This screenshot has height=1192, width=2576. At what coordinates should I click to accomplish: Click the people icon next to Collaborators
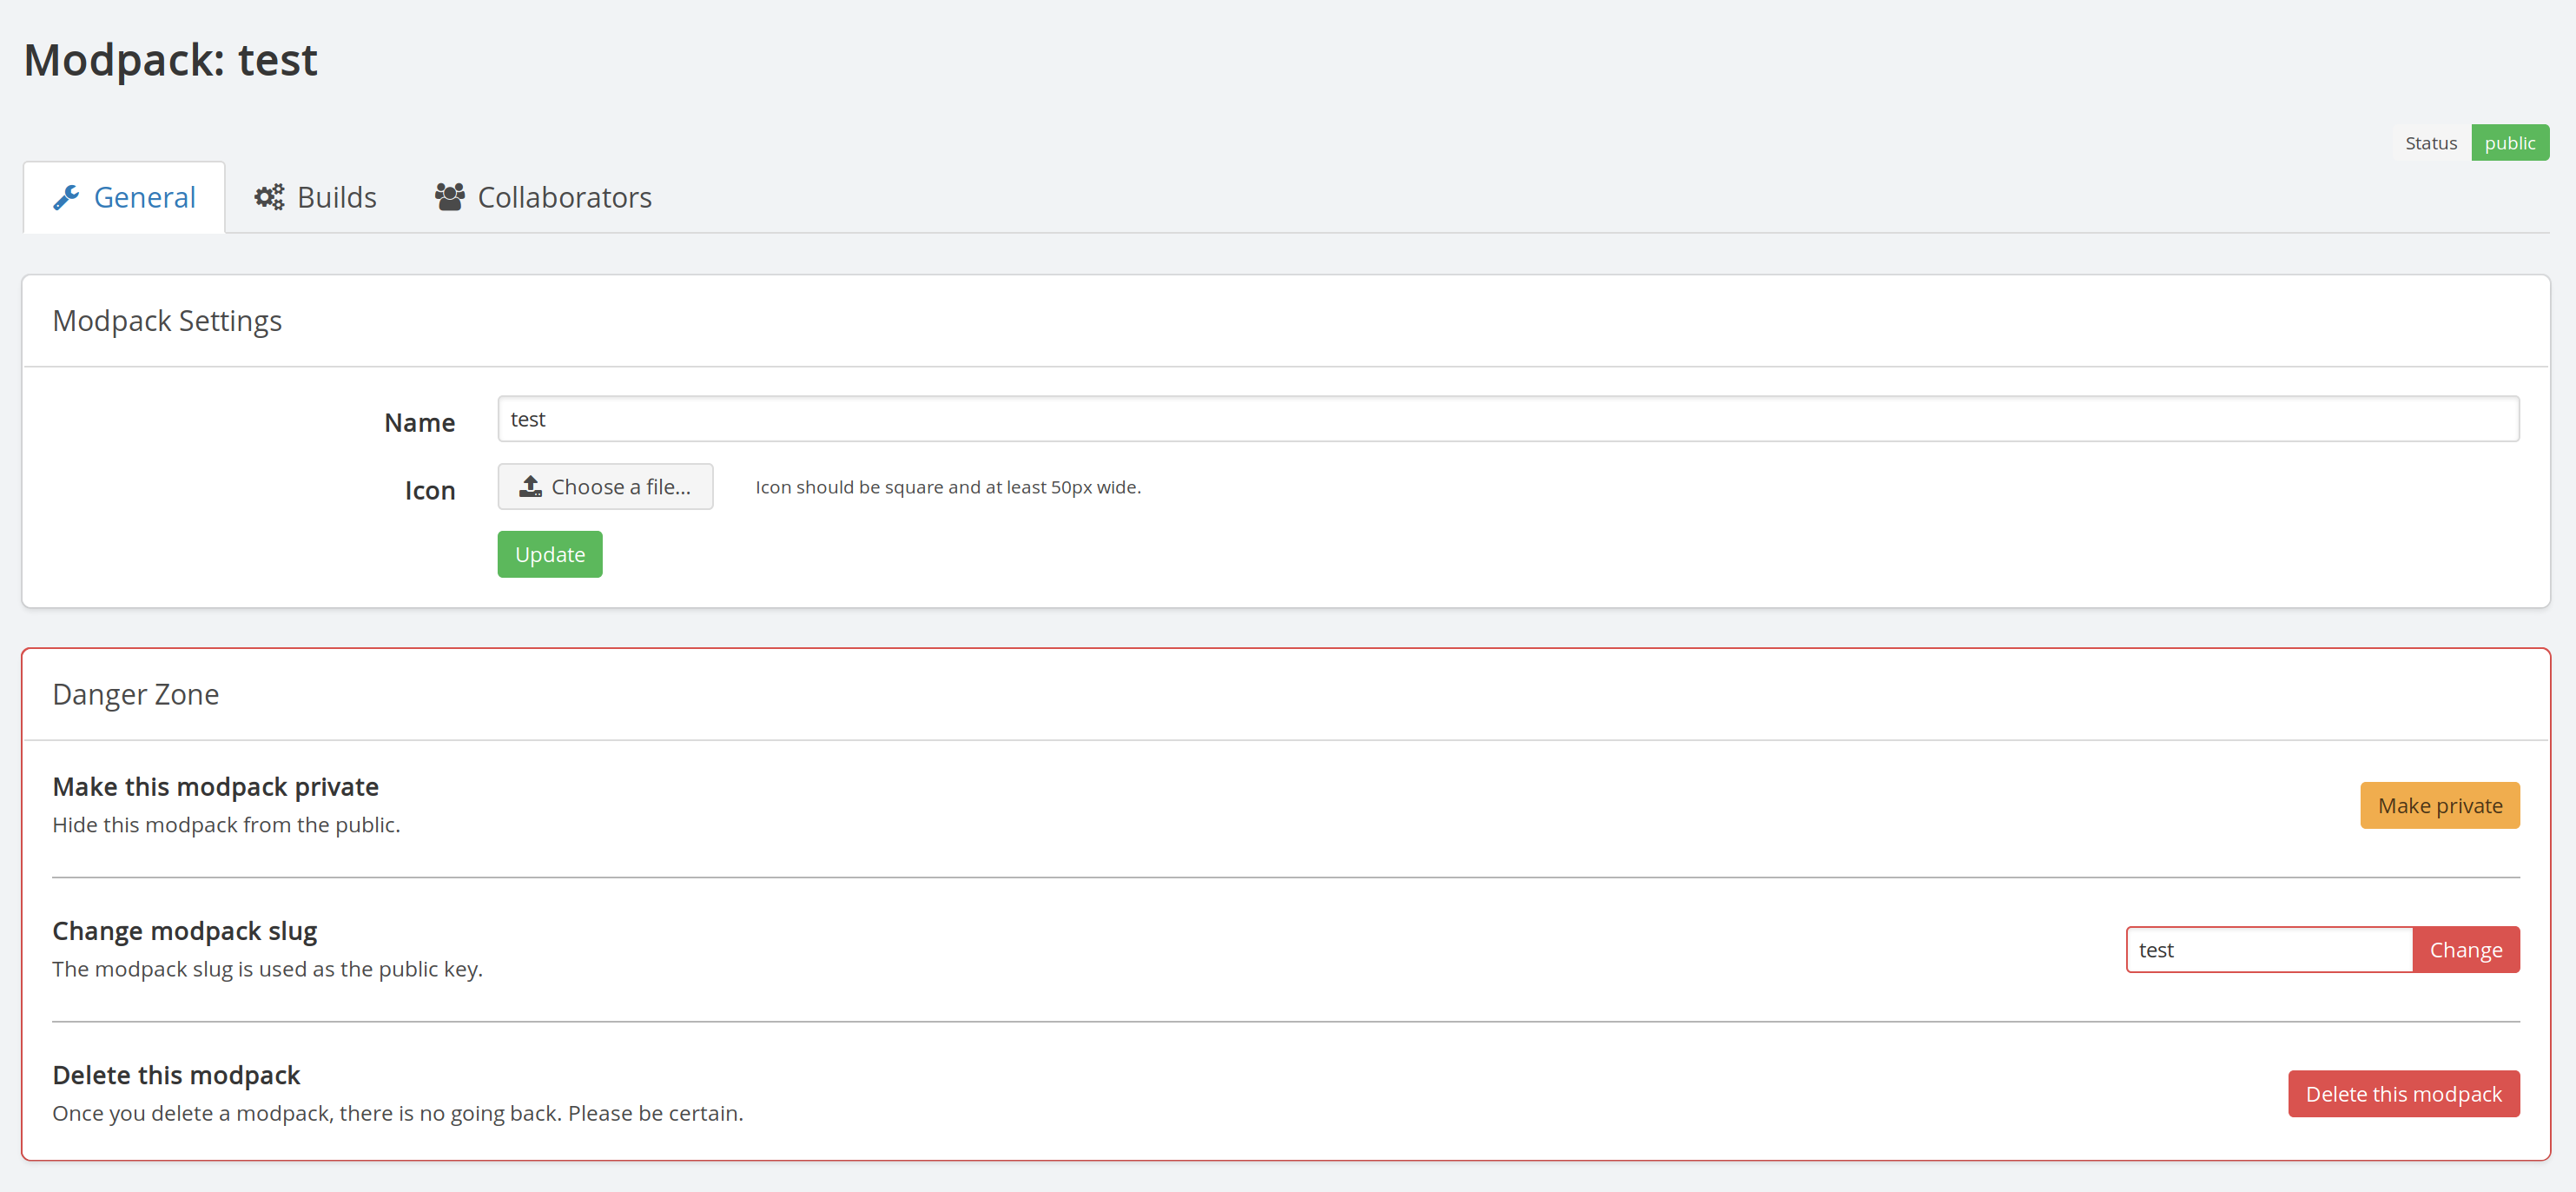[x=450, y=197]
